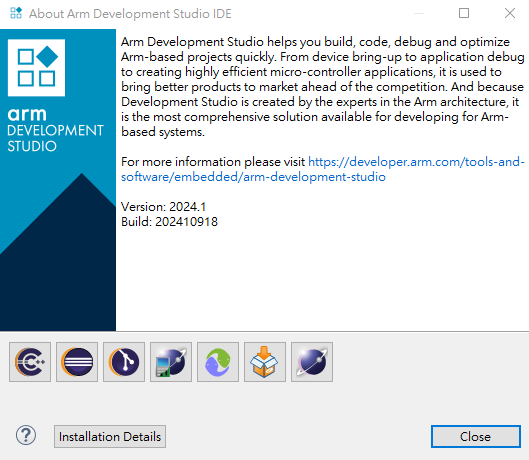Click the white squares-and-diamond logo tile
Viewport: 529px width, 460px height.
click(36, 68)
